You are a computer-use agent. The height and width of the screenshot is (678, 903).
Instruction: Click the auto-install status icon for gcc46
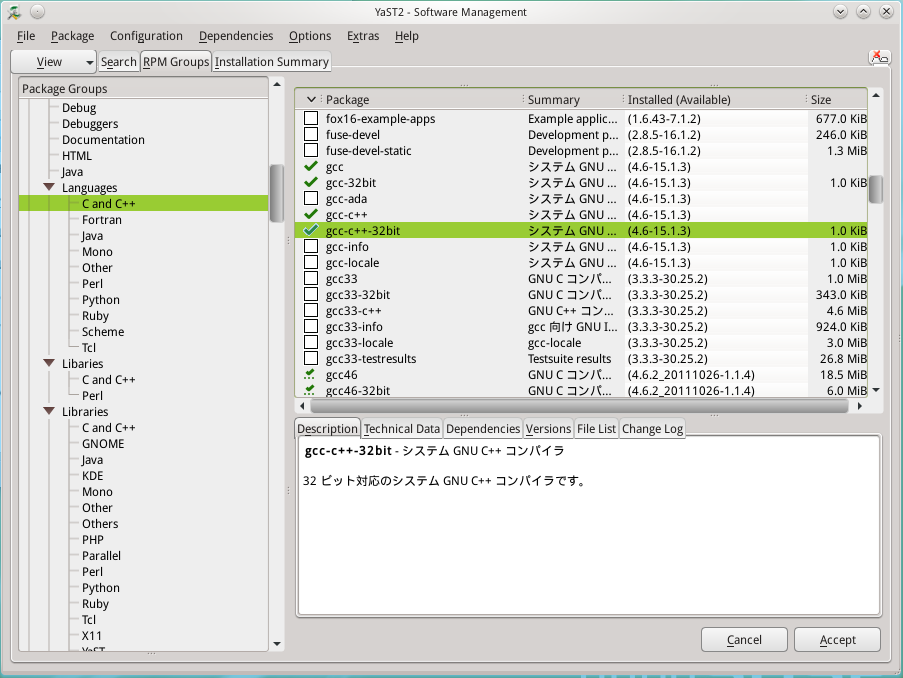click(x=310, y=374)
